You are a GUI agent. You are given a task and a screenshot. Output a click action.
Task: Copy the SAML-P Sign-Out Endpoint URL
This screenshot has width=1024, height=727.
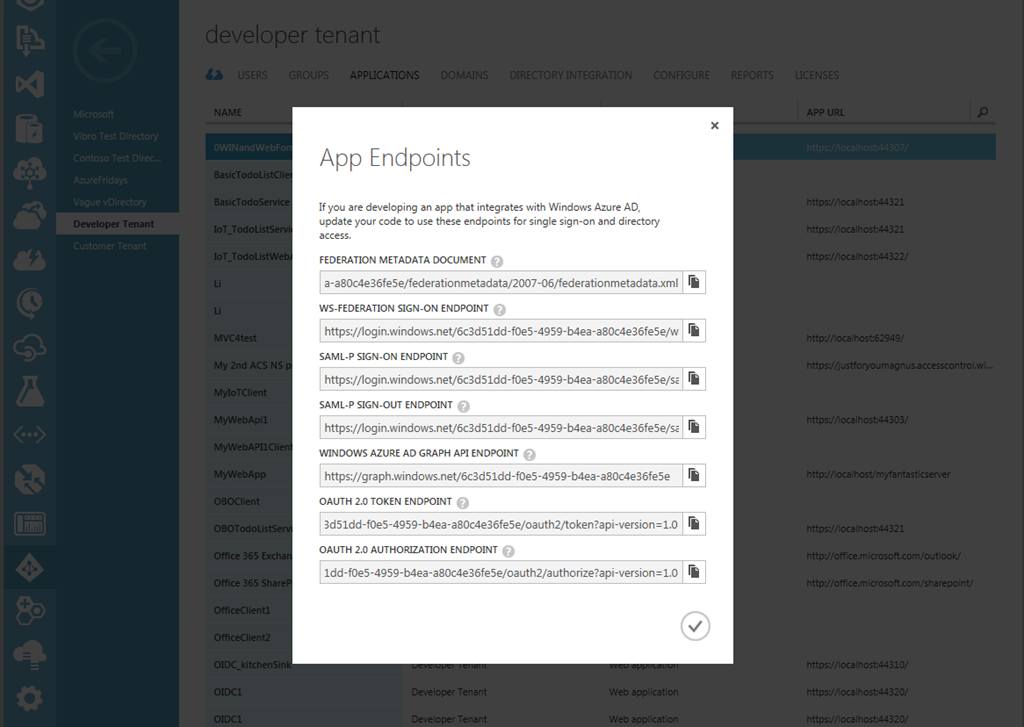(694, 427)
